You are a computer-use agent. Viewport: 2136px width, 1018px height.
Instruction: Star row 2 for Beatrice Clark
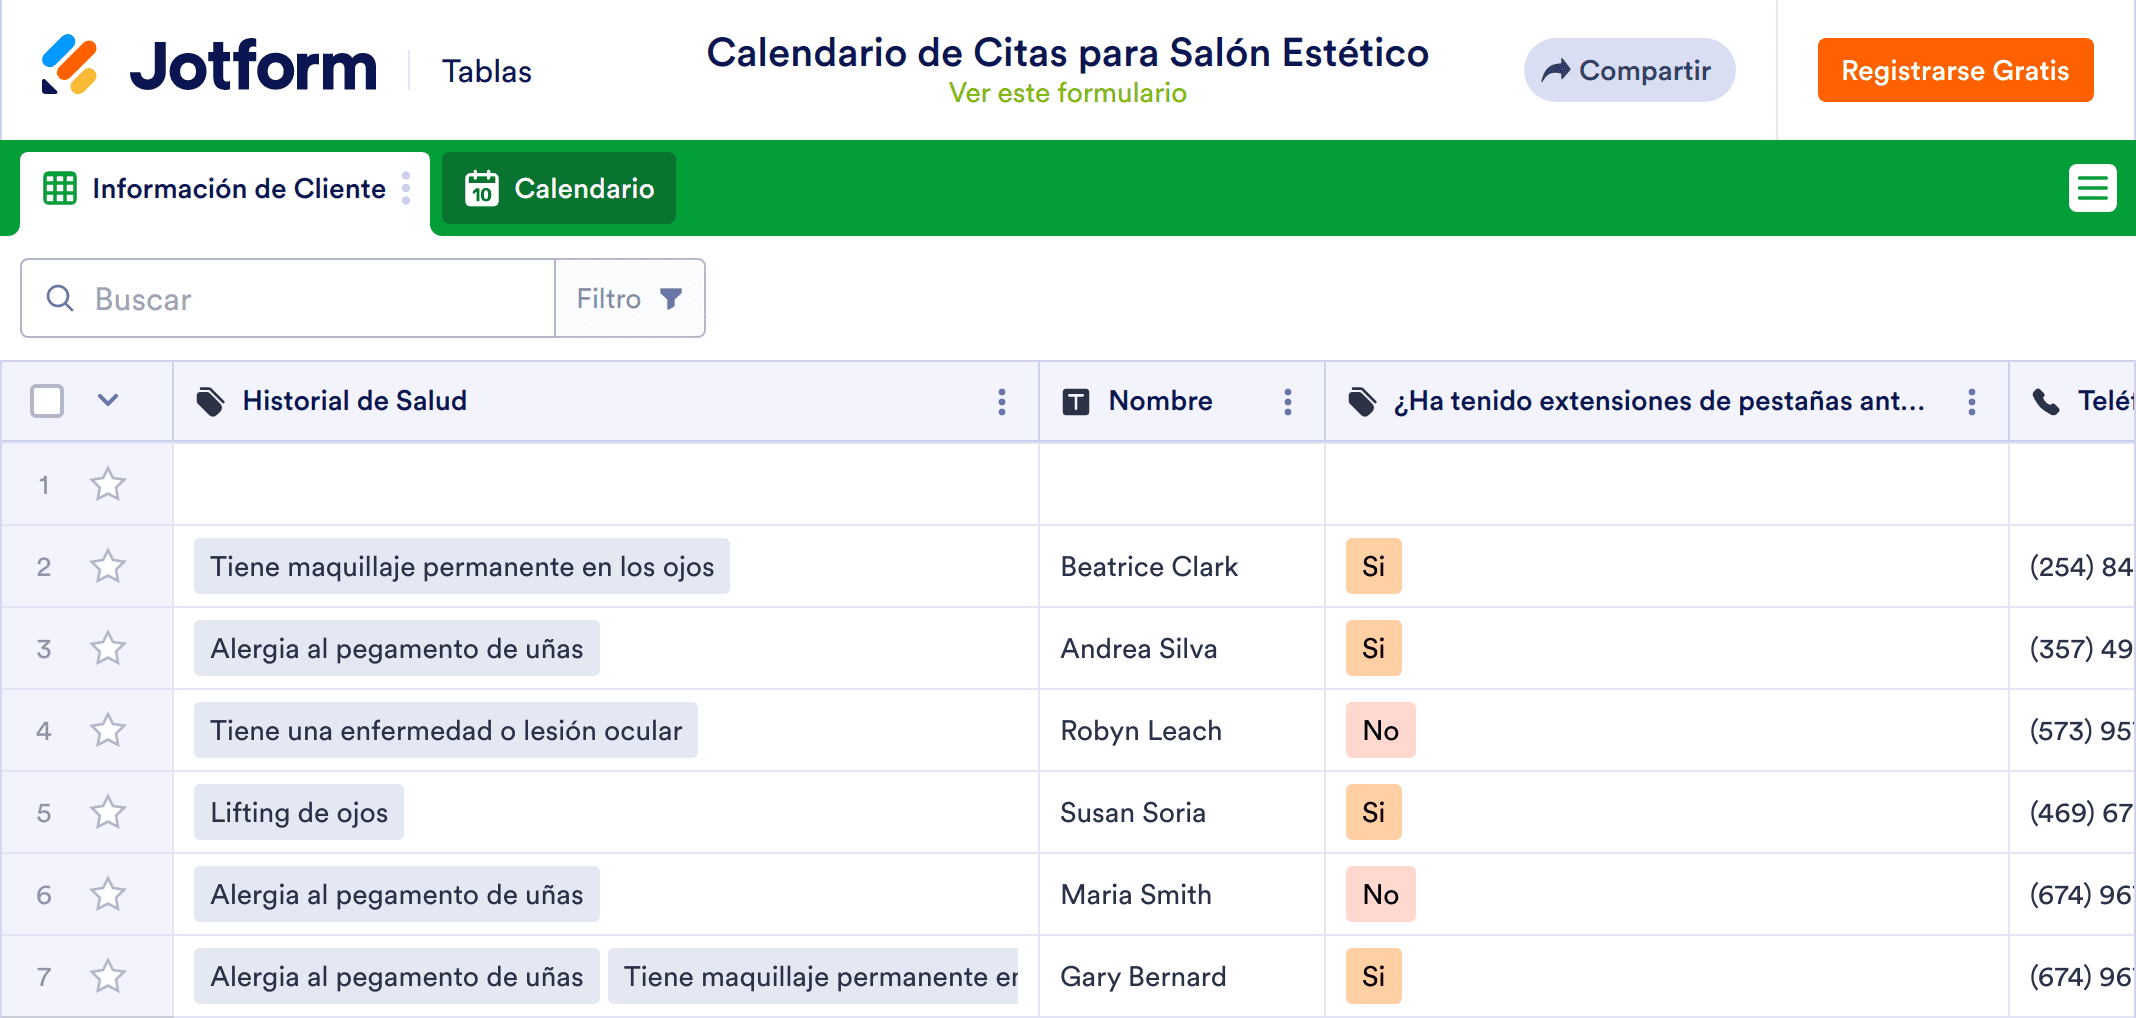tap(108, 567)
